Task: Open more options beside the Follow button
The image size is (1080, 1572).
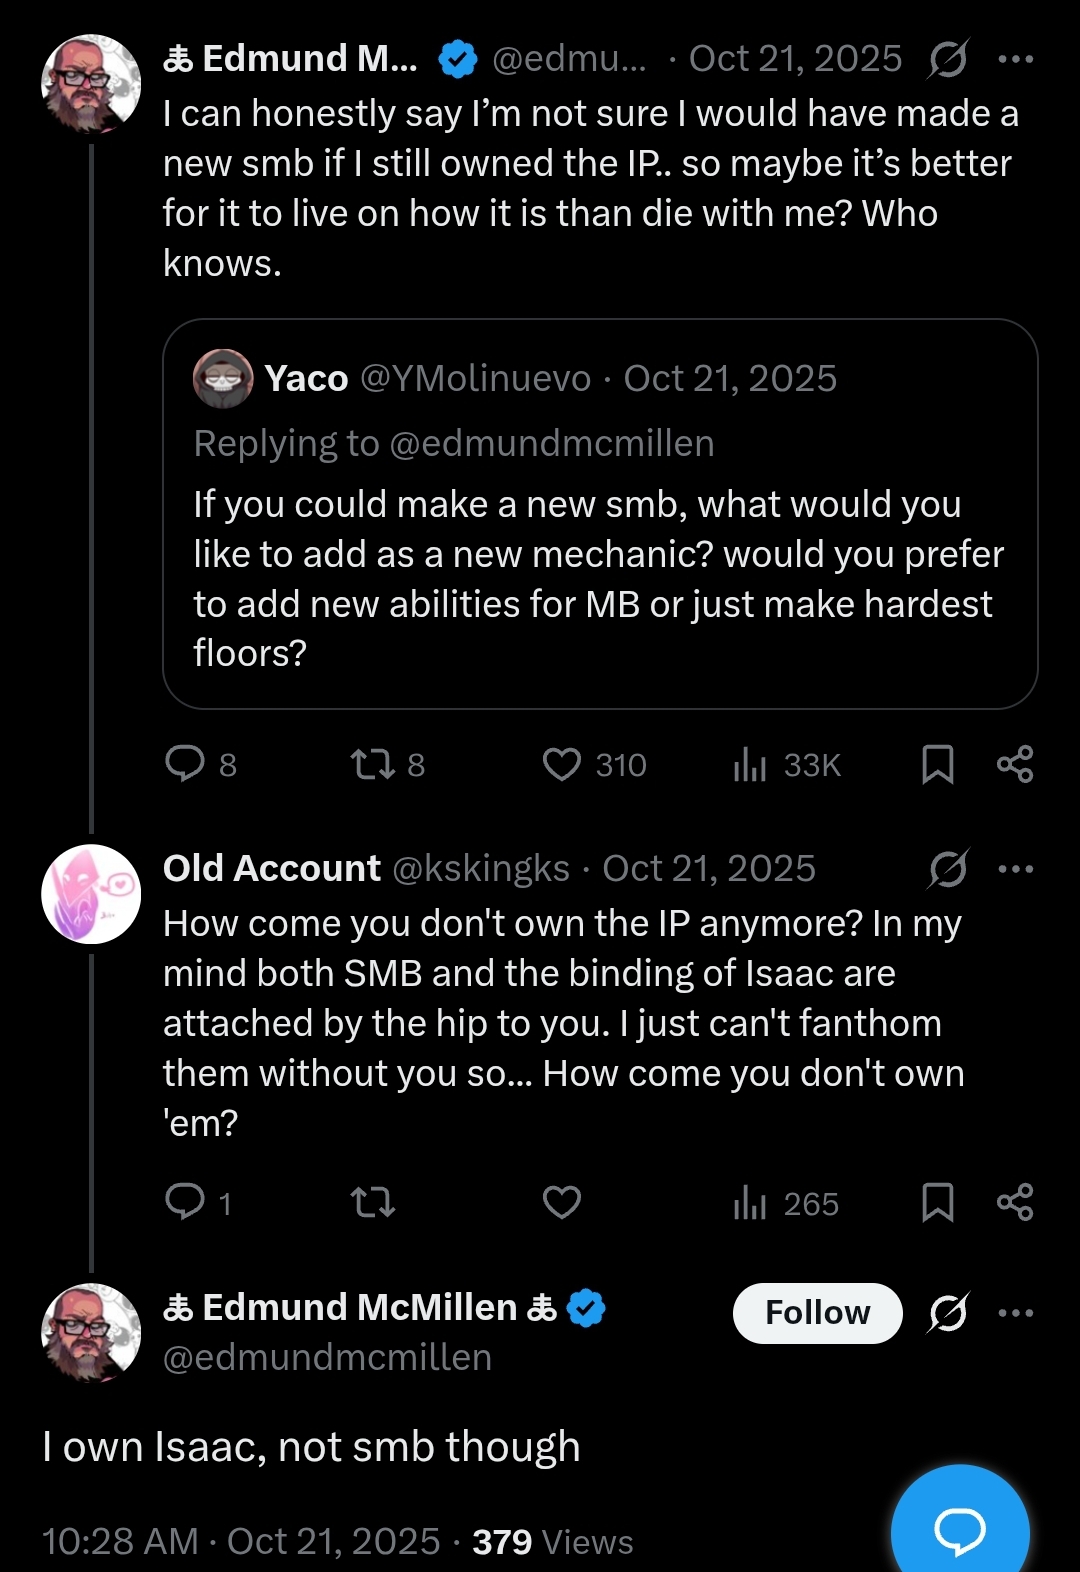Action: tap(1016, 1313)
